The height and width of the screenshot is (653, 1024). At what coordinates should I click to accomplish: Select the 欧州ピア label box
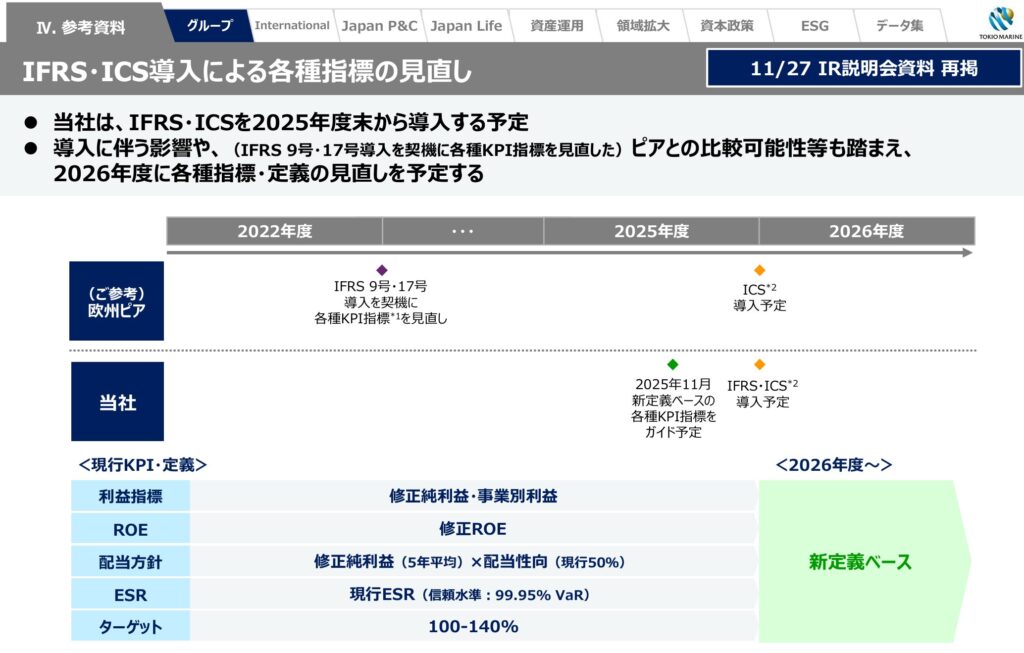pos(118,300)
